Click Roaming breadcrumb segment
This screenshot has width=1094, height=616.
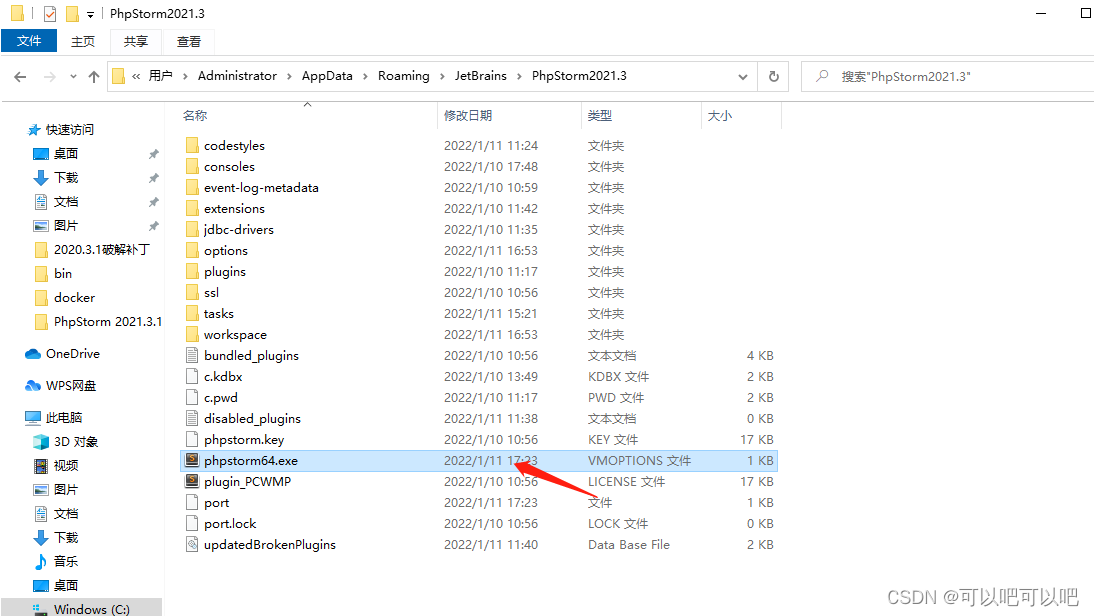click(404, 76)
